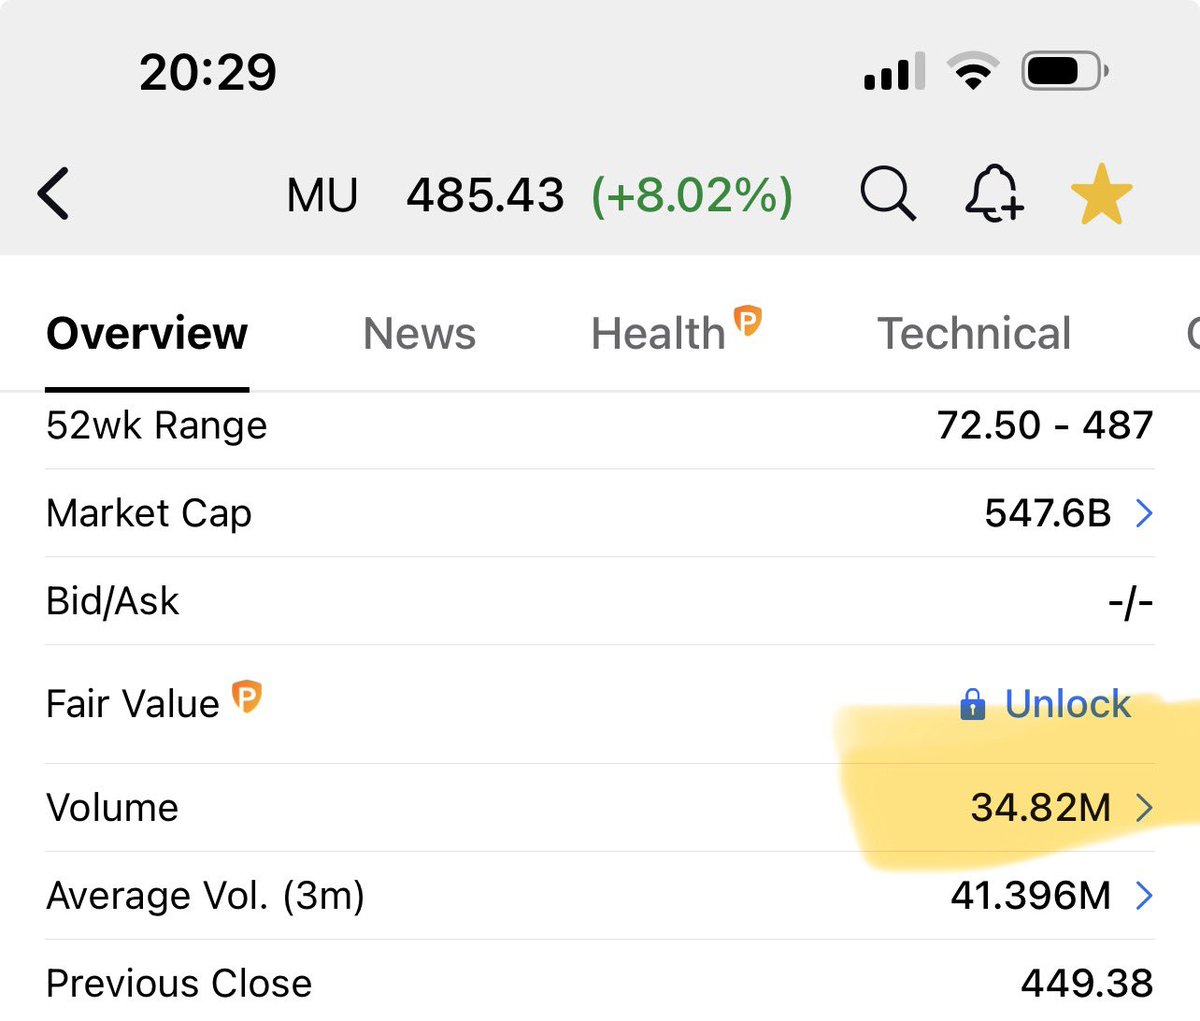Switch to the Technical tab
1200x1021 pixels.
[x=974, y=333]
